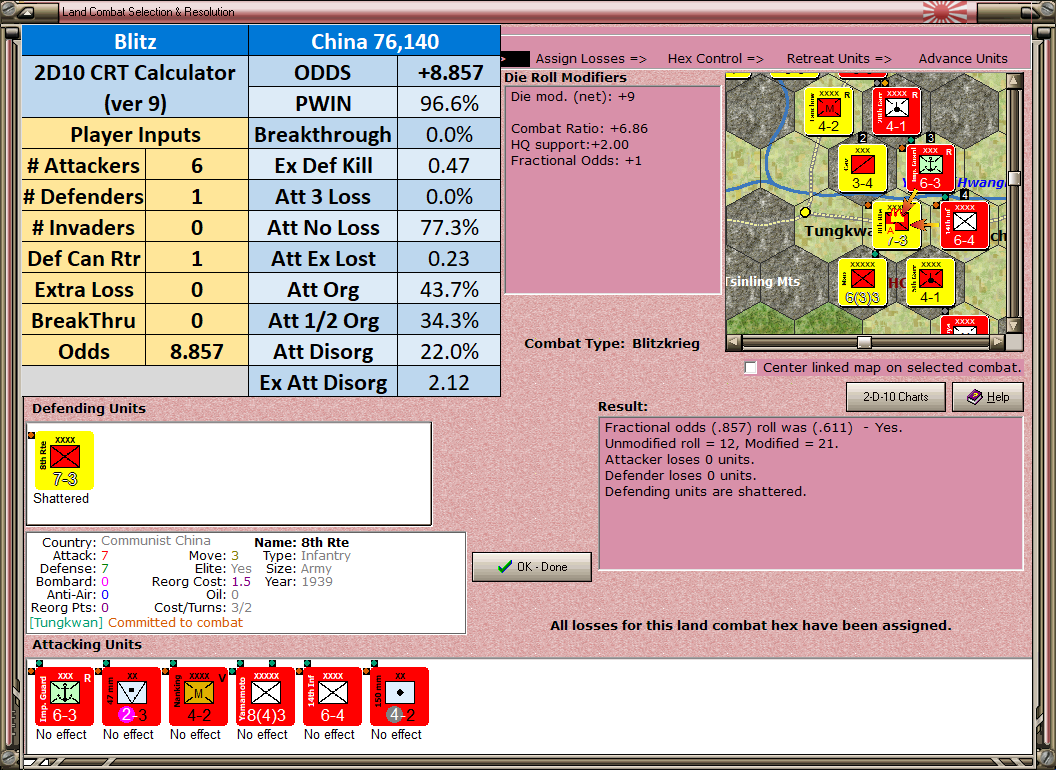Click the Imp. Guard 6-3 counter on map
Screen dimensions: 1056x770
pos(930,168)
